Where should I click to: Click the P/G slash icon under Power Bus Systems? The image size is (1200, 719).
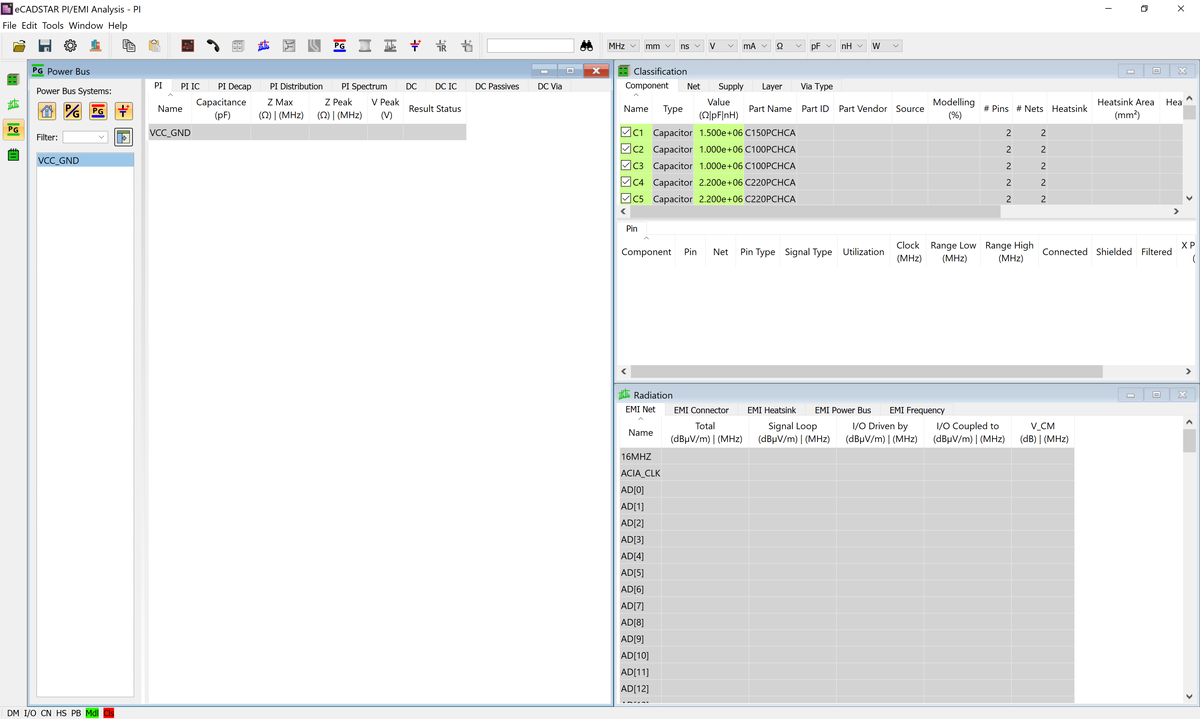(73, 111)
